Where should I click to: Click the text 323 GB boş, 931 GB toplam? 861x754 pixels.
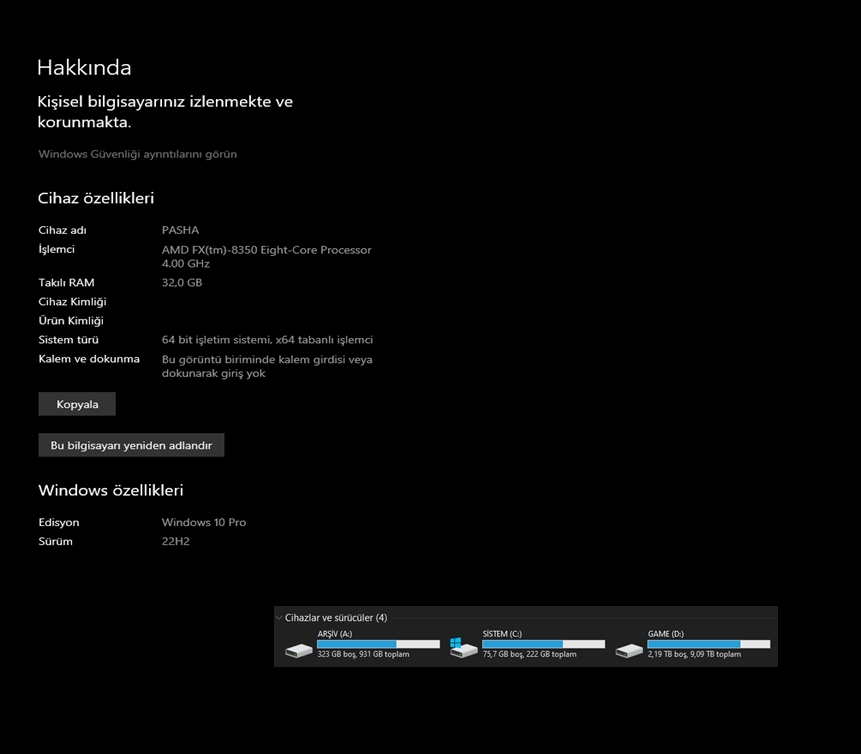363,654
